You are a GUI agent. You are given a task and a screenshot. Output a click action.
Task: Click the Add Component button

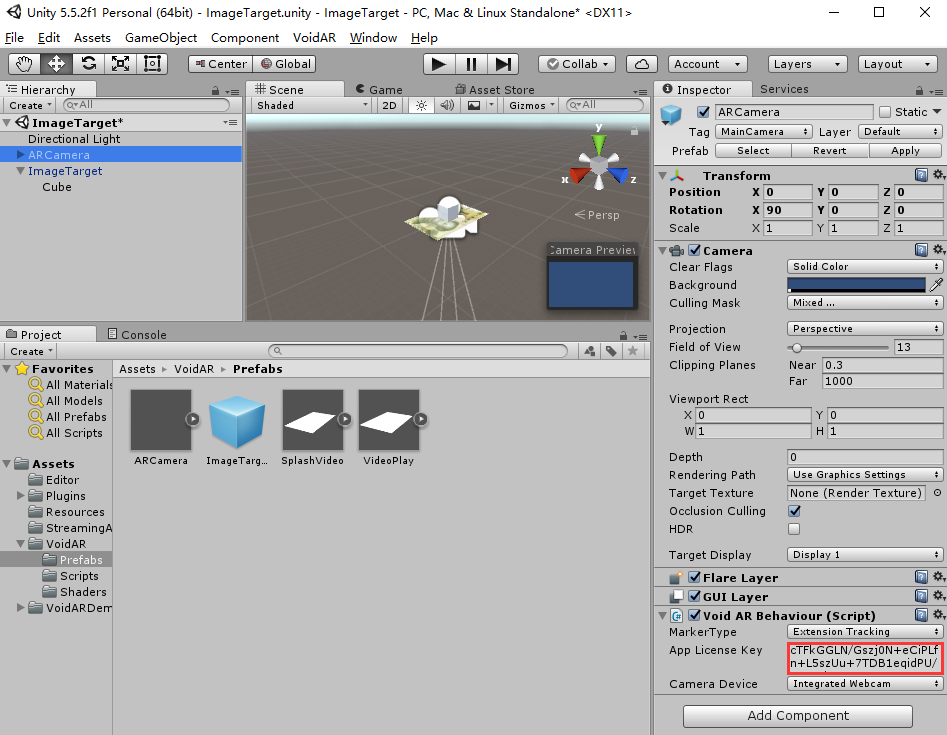click(798, 716)
